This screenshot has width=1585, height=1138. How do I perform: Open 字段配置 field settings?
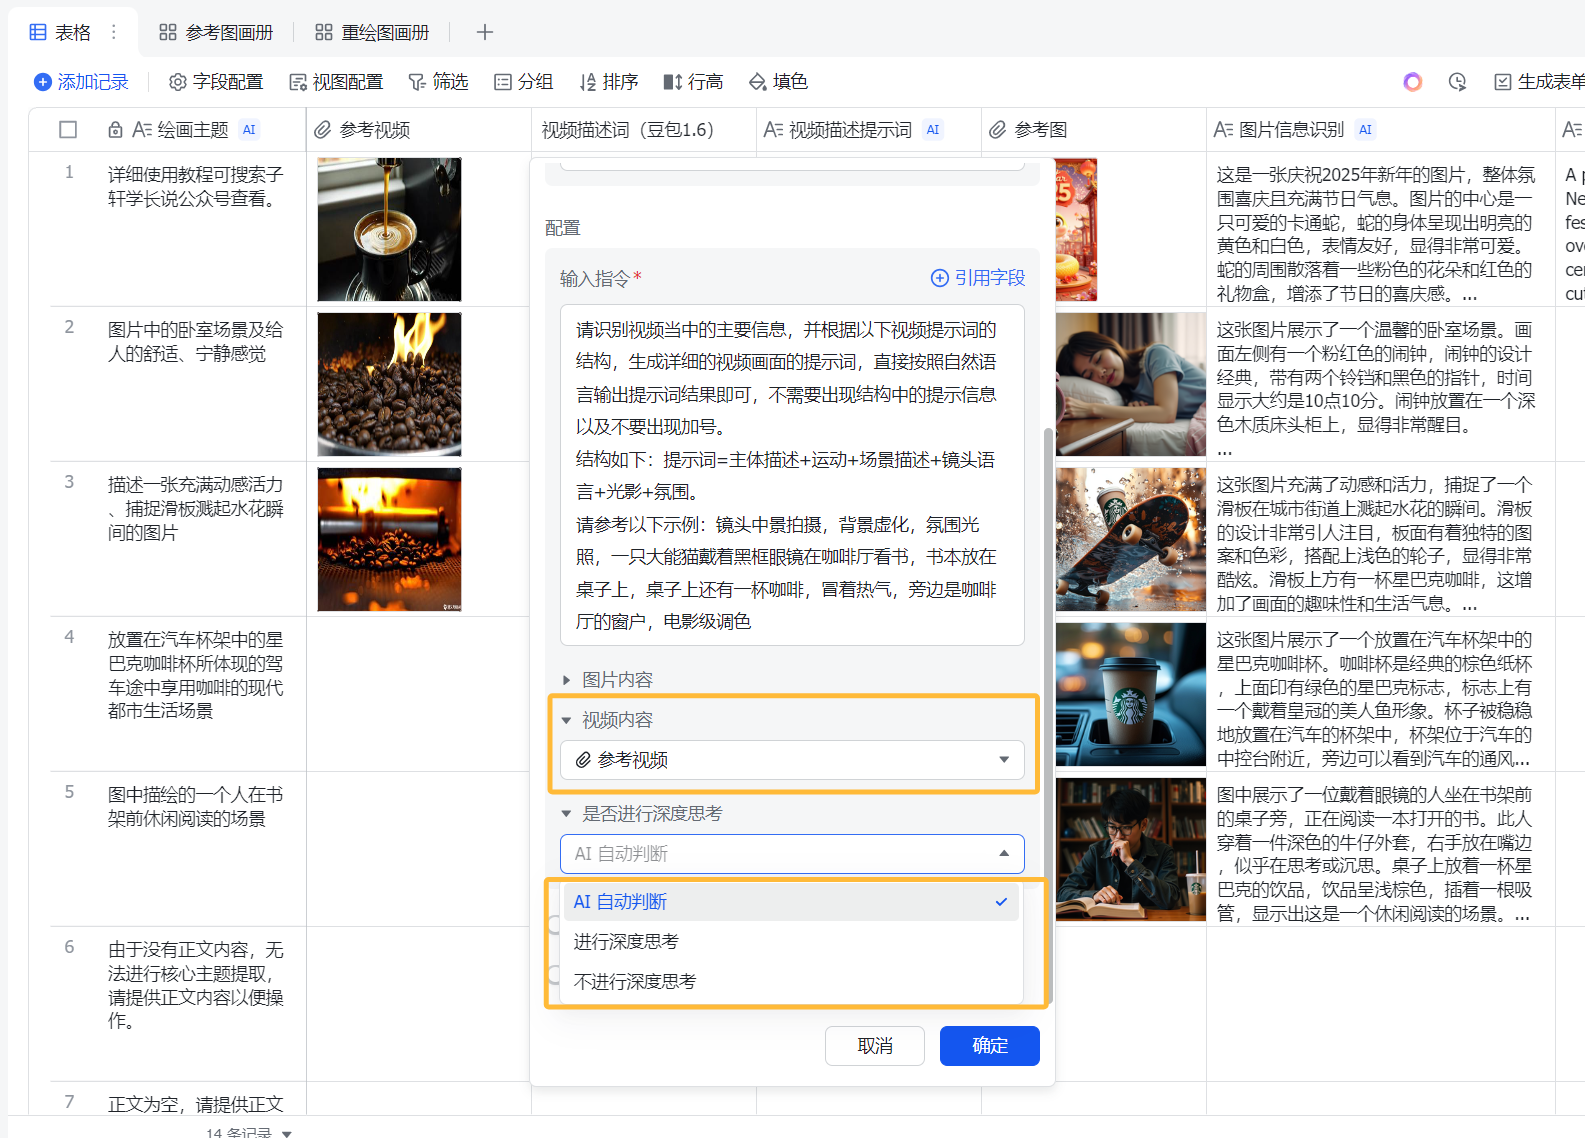click(216, 82)
